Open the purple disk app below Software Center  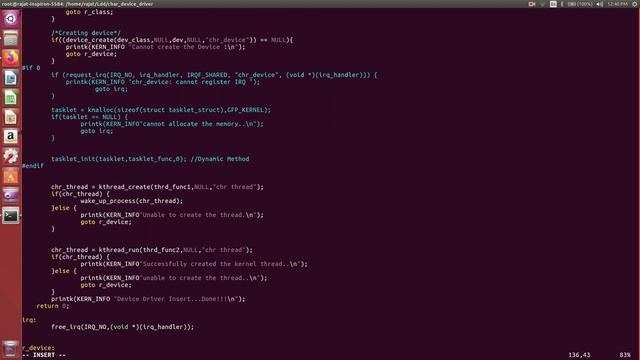[11, 196]
